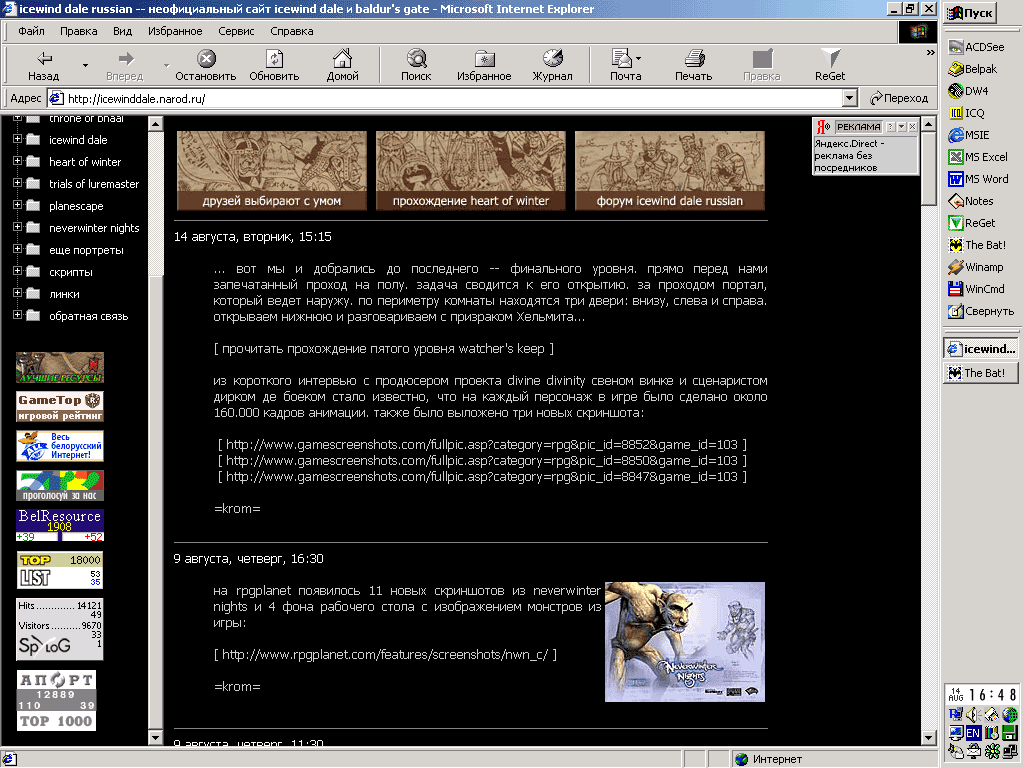
Task: Open the прохождение heart of winter banner
Action: click(471, 170)
